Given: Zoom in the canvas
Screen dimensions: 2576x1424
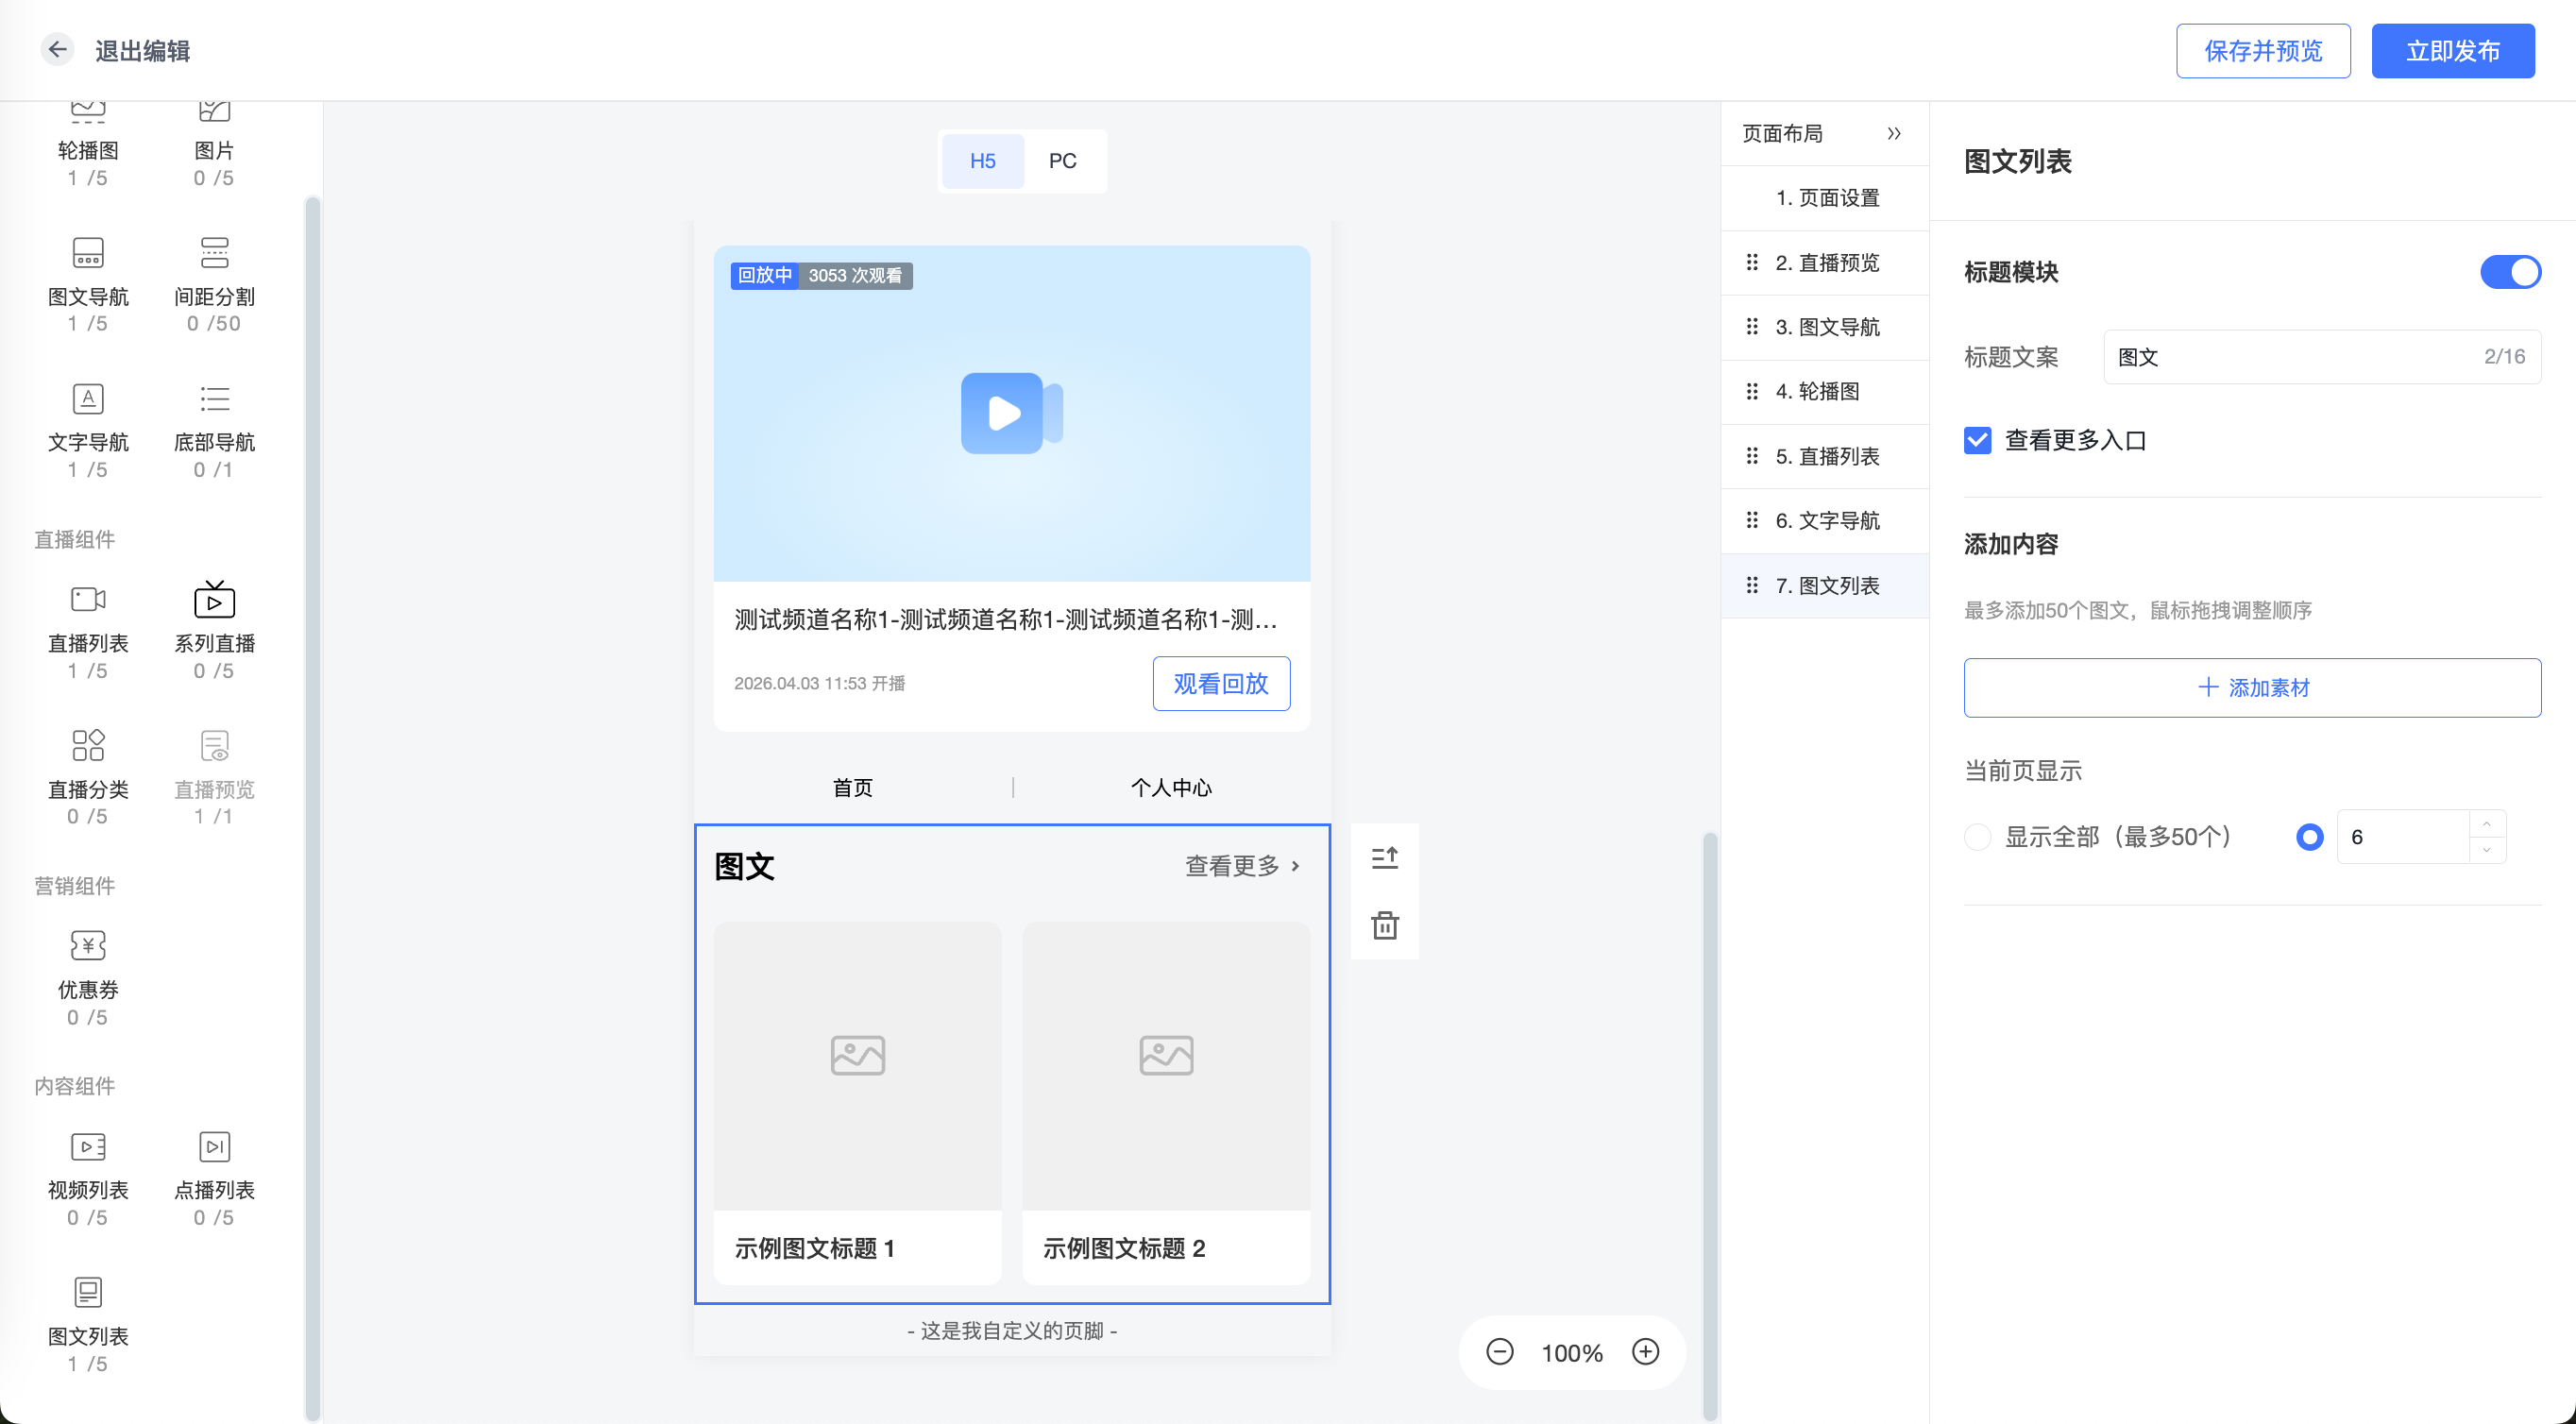Looking at the screenshot, I should click(x=1646, y=1352).
